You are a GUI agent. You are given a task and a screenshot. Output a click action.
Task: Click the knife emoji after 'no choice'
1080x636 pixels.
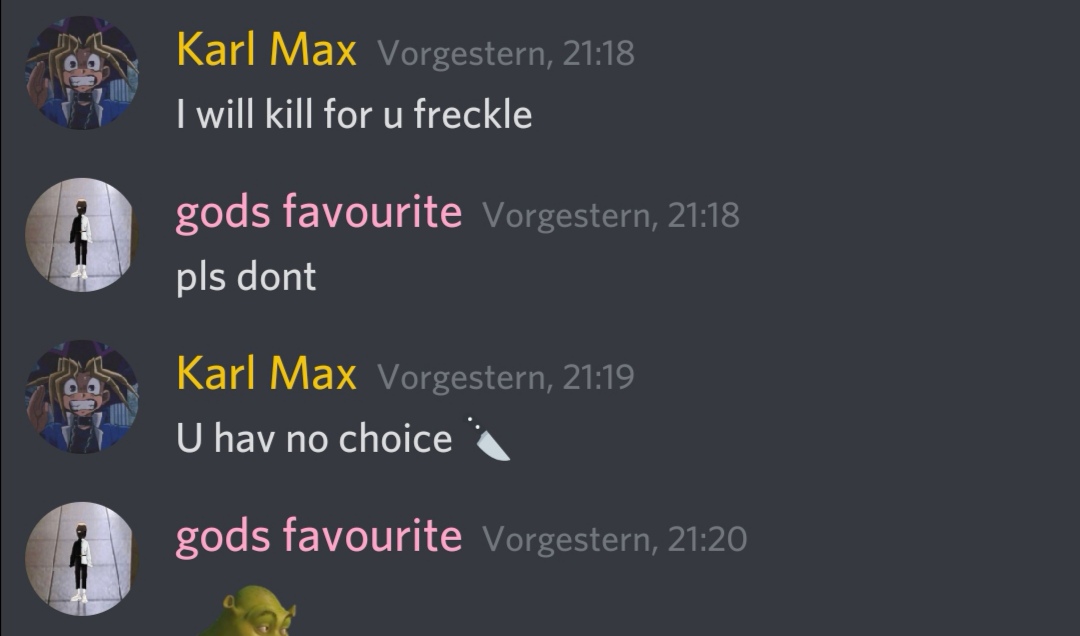488,438
